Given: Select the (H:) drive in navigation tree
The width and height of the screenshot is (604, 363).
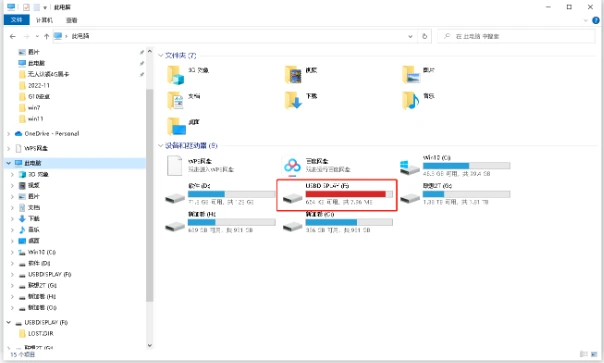Looking at the screenshot, I should pyautogui.click(x=38, y=297).
